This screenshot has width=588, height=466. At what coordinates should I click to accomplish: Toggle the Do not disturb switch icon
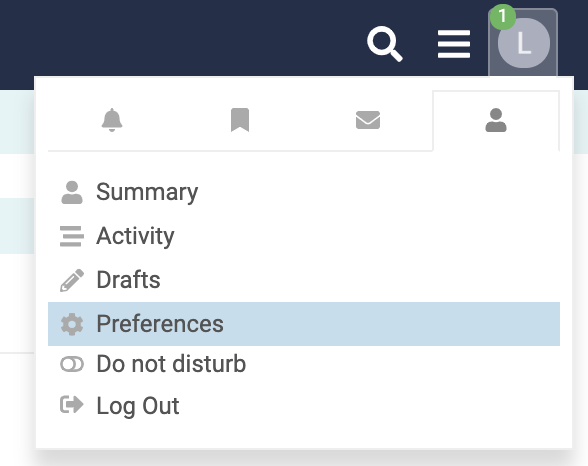(72, 364)
